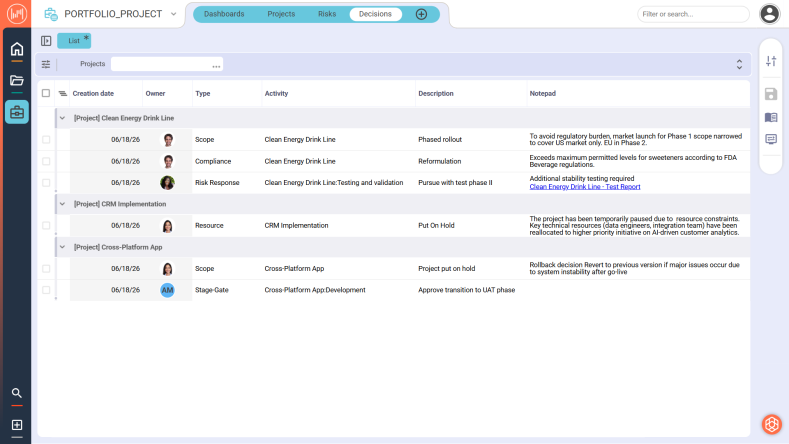Open the Projects filter ellipsis
This screenshot has width=789, height=444.
(x=216, y=65)
